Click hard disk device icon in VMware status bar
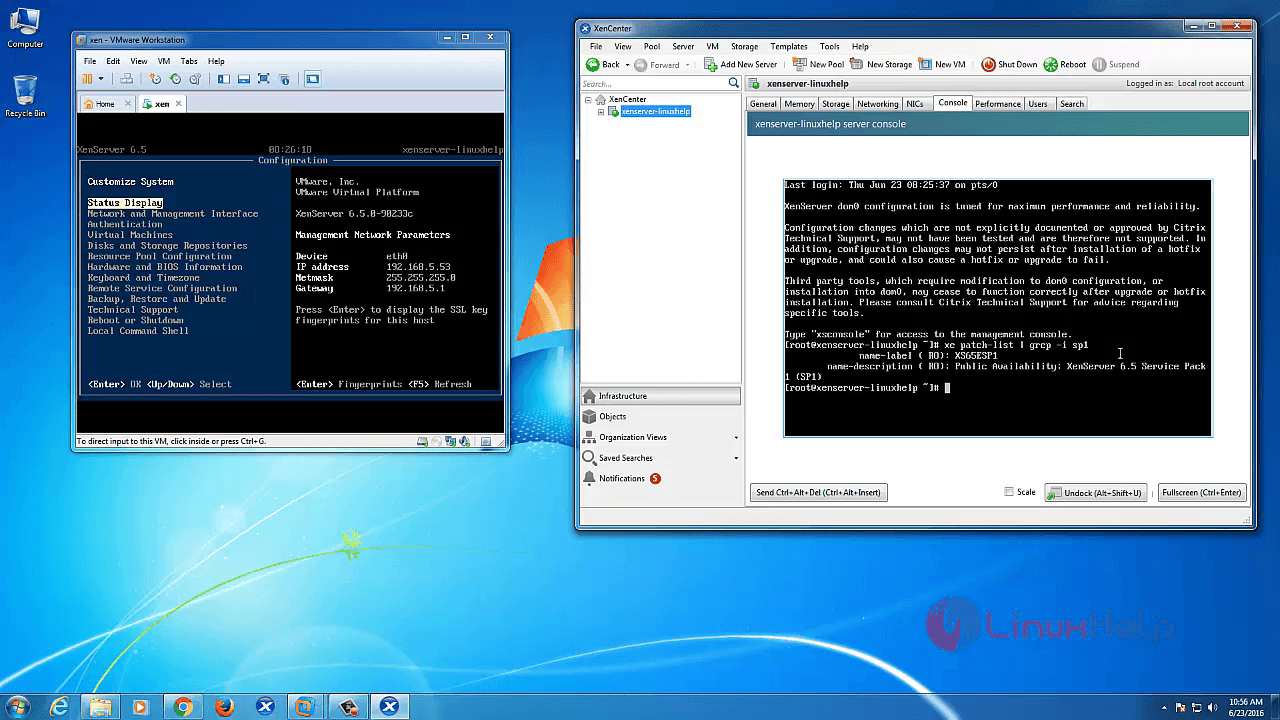This screenshot has width=1280, height=720. click(x=423, y=441)
